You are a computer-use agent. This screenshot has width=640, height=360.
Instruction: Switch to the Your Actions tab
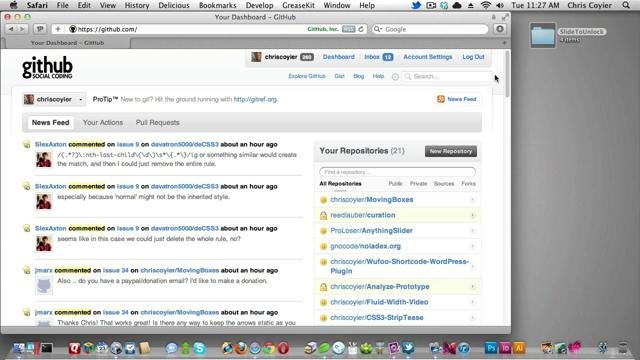click(x=103, y=122)
